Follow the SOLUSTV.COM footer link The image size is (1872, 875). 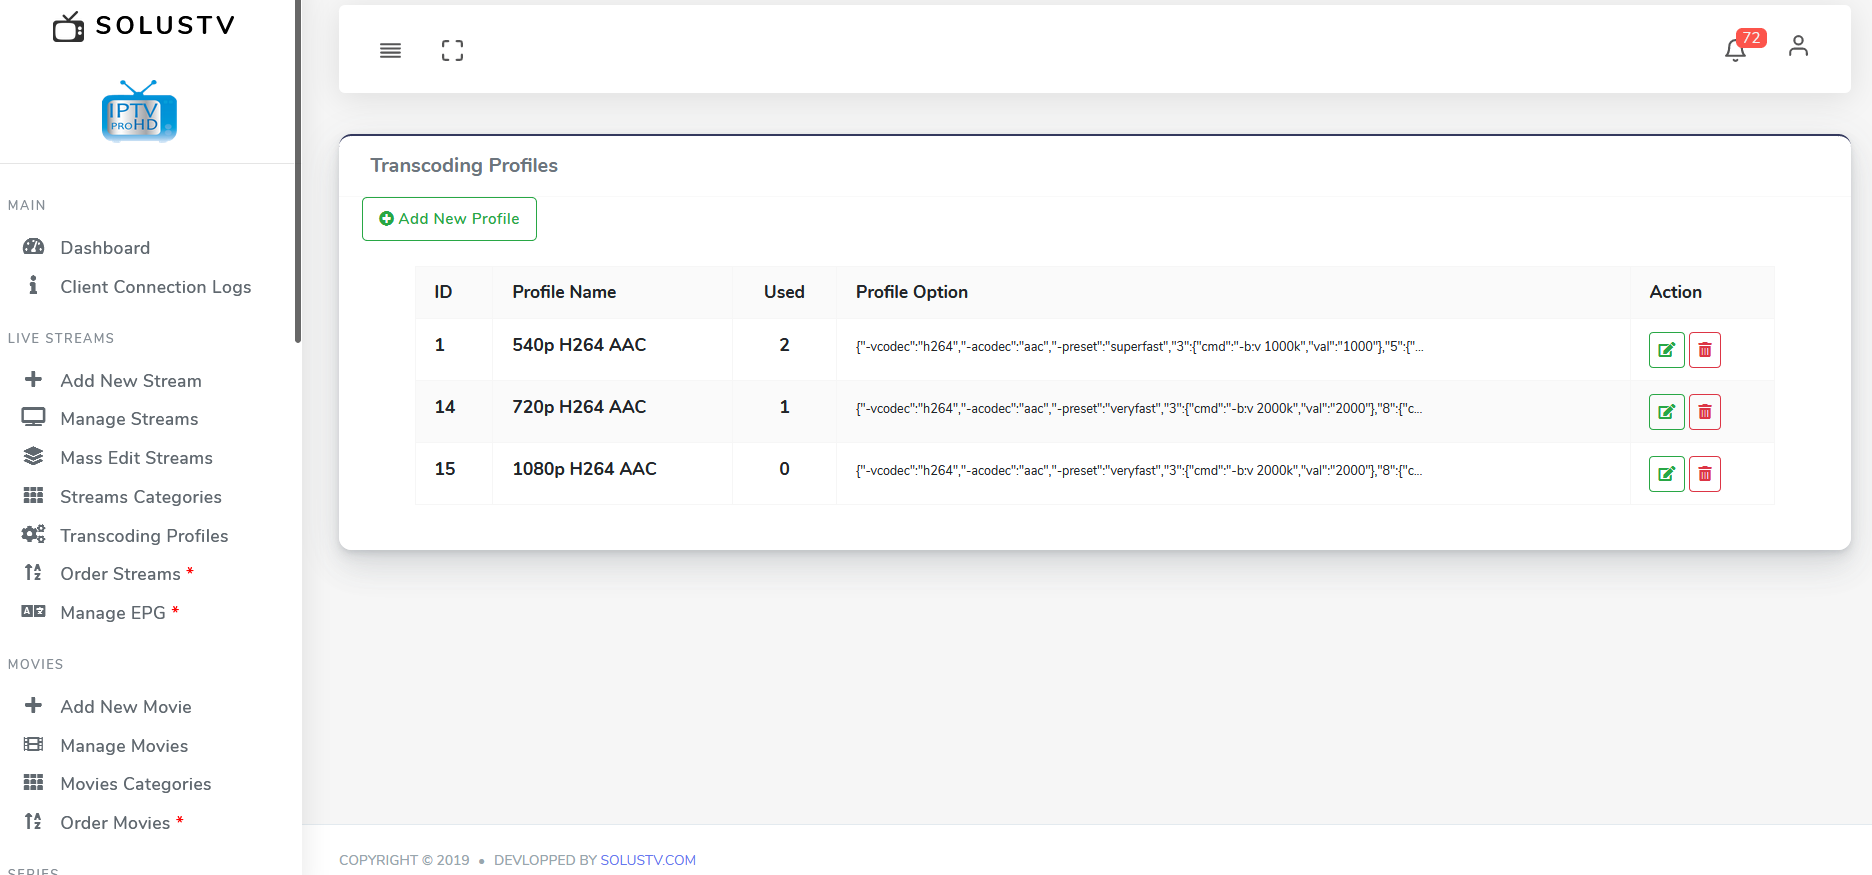pos(647,860)
